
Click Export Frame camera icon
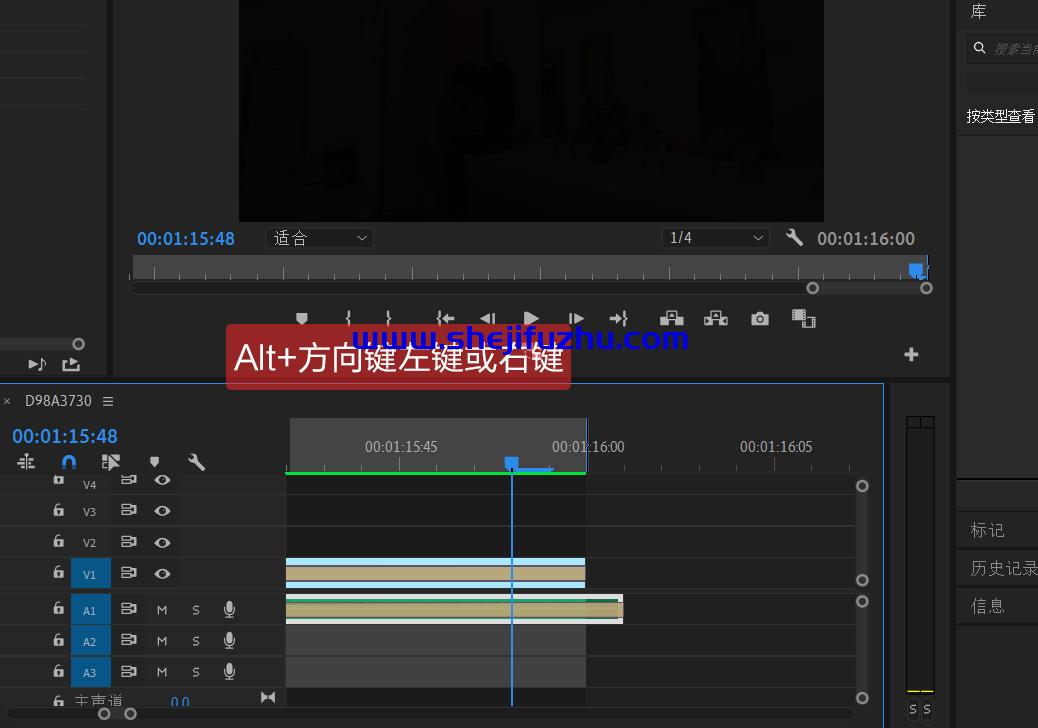click(x=760, y=319)
